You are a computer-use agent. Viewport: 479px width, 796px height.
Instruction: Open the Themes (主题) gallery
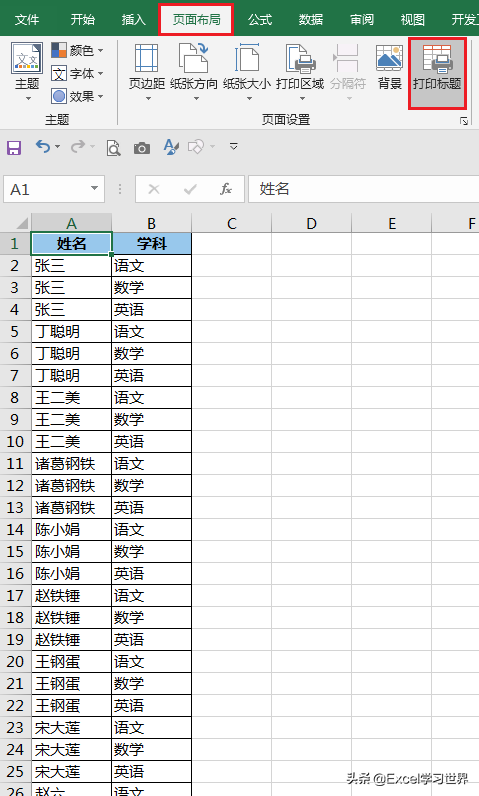click(x=27, y=72)
